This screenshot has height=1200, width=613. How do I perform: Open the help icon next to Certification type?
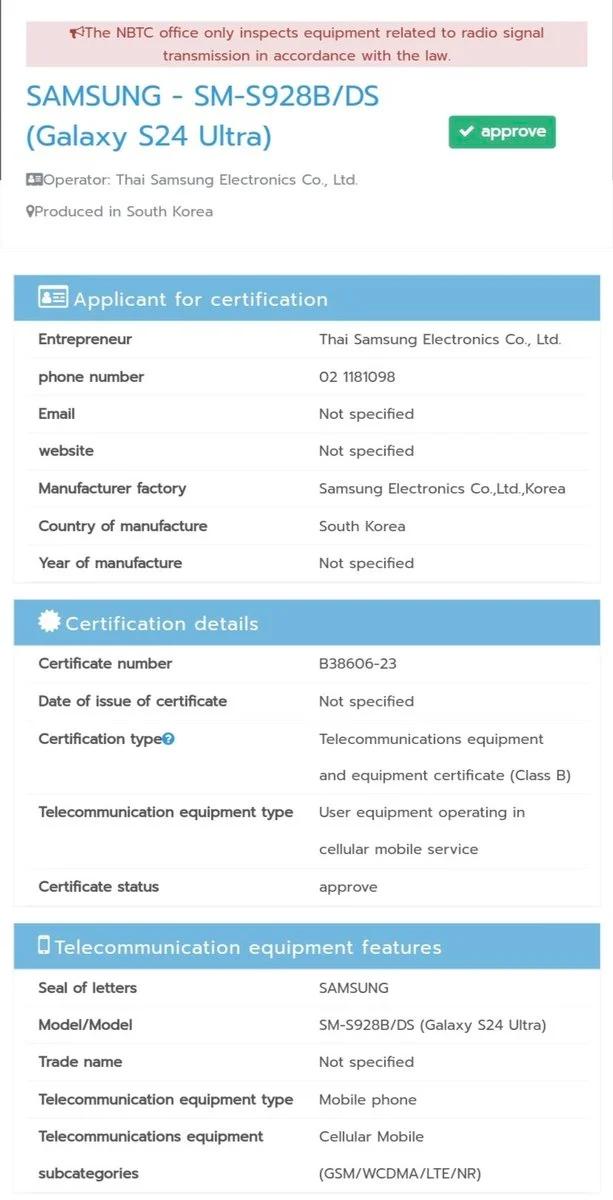pyautogui.click(x=169, y=739)
